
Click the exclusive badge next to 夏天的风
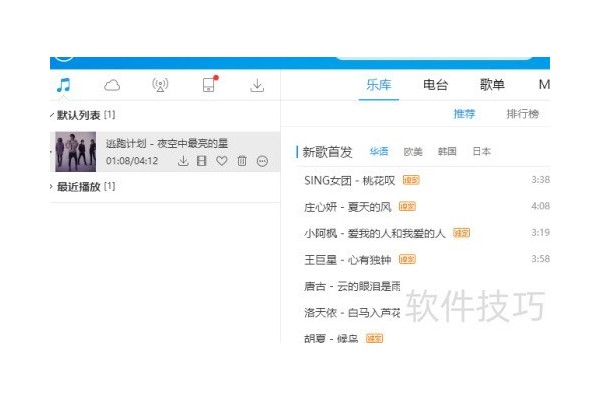[407, 207]
